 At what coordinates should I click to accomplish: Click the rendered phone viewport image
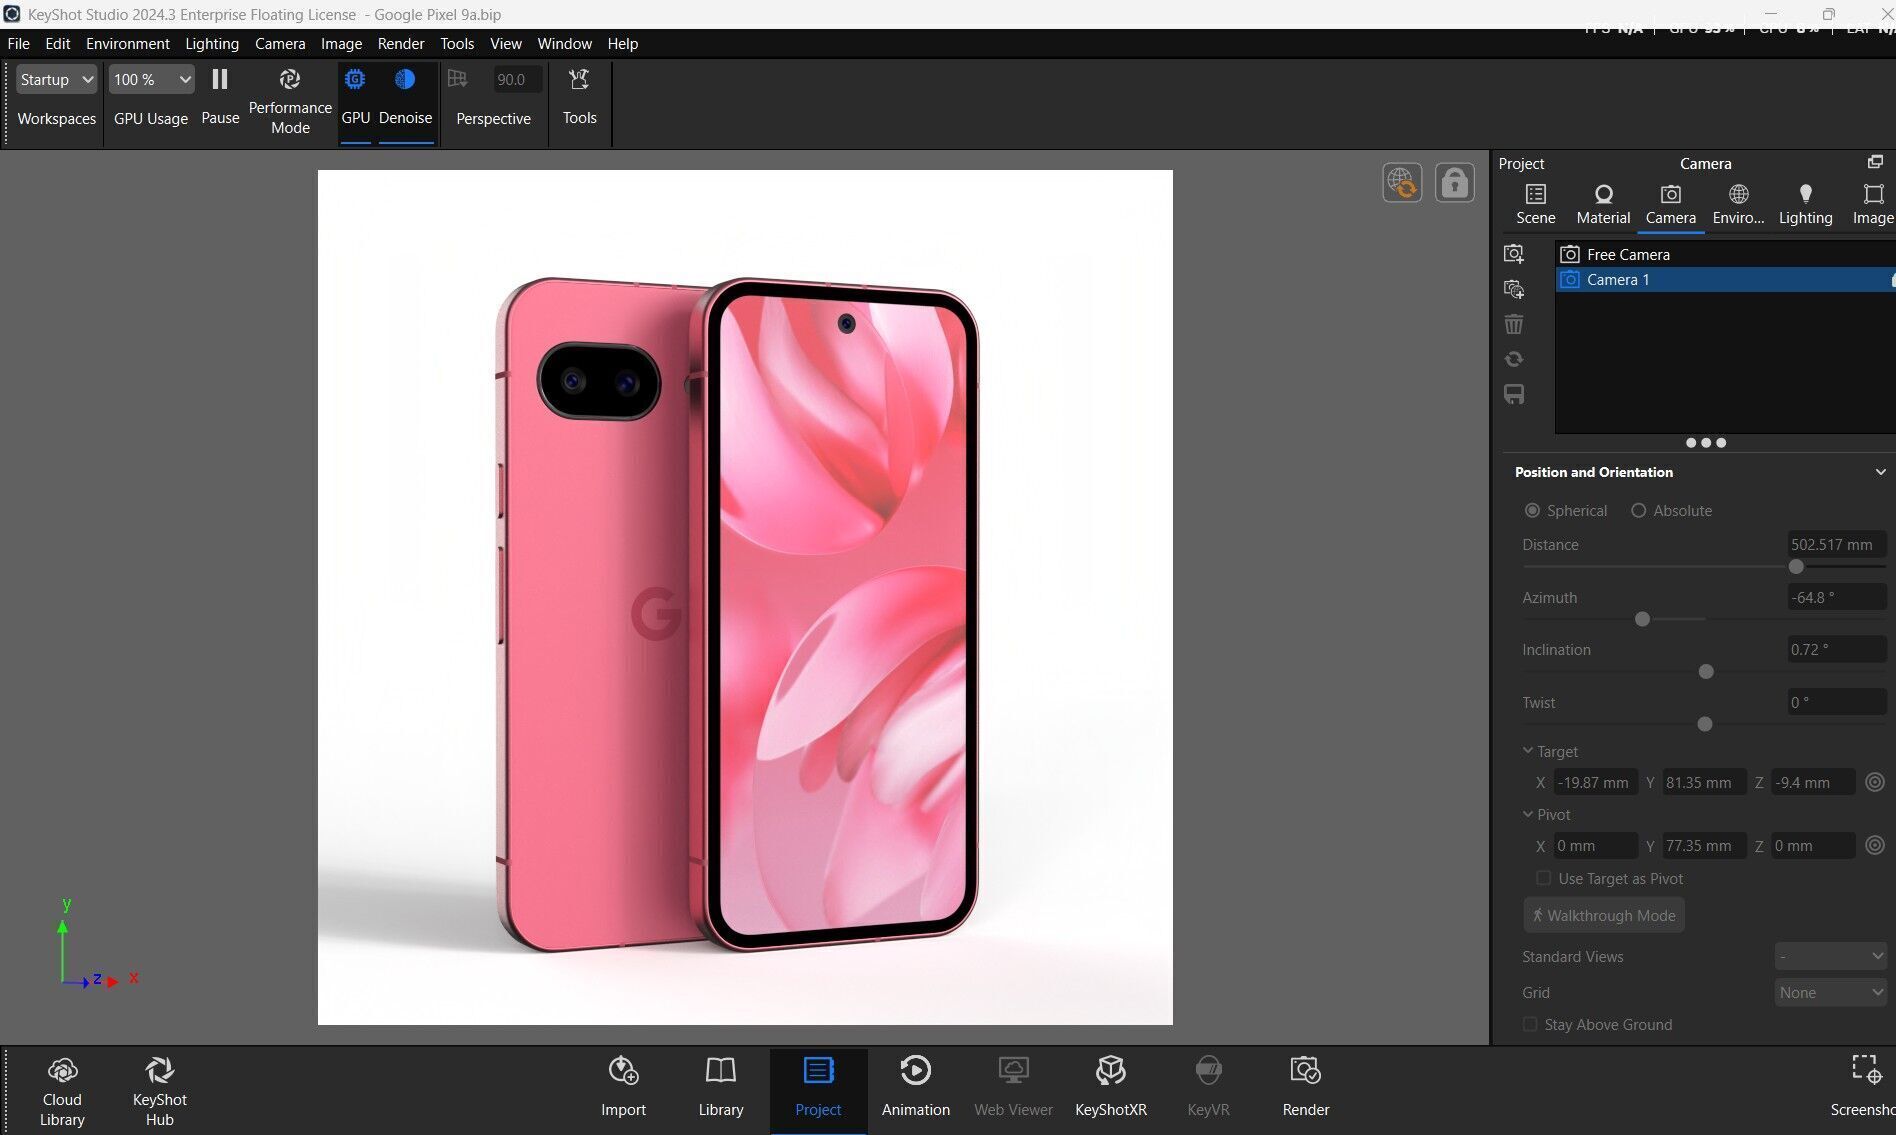745,597
